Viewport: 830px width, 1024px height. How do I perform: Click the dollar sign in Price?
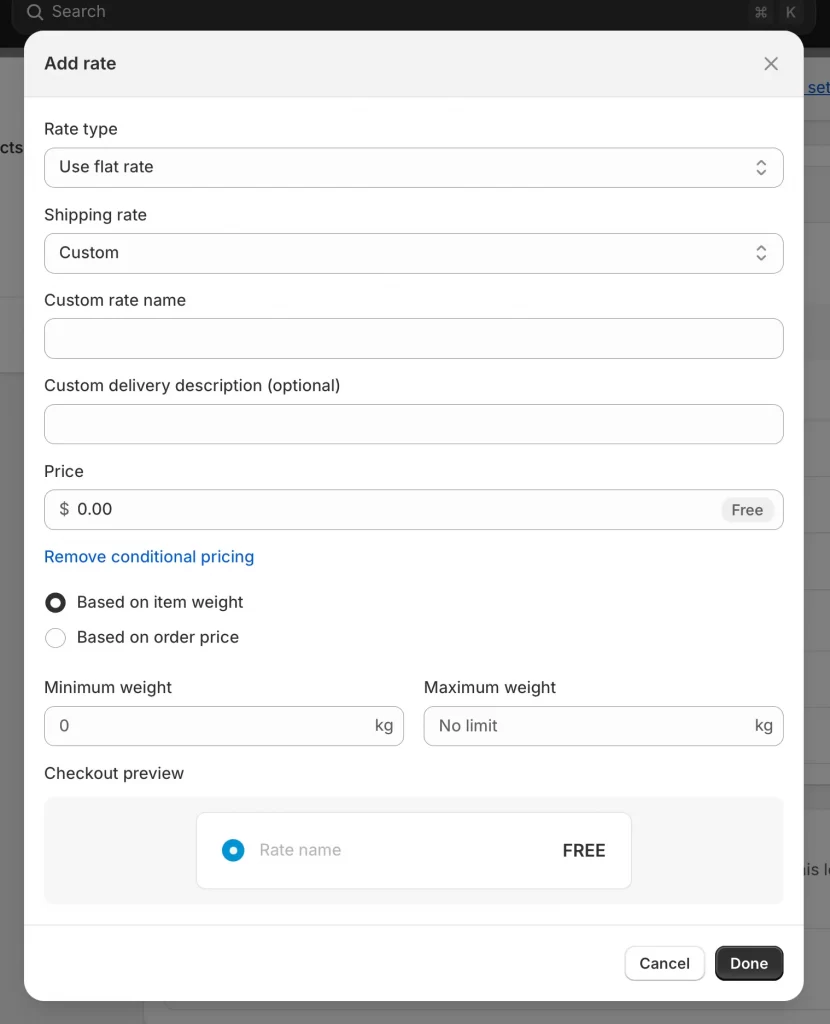64,509
